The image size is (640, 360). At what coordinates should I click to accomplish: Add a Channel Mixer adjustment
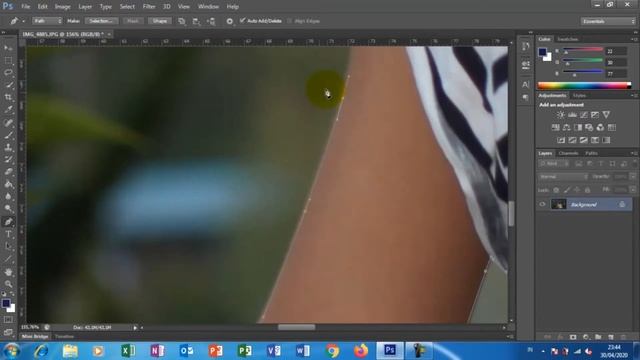coord(600,128)
